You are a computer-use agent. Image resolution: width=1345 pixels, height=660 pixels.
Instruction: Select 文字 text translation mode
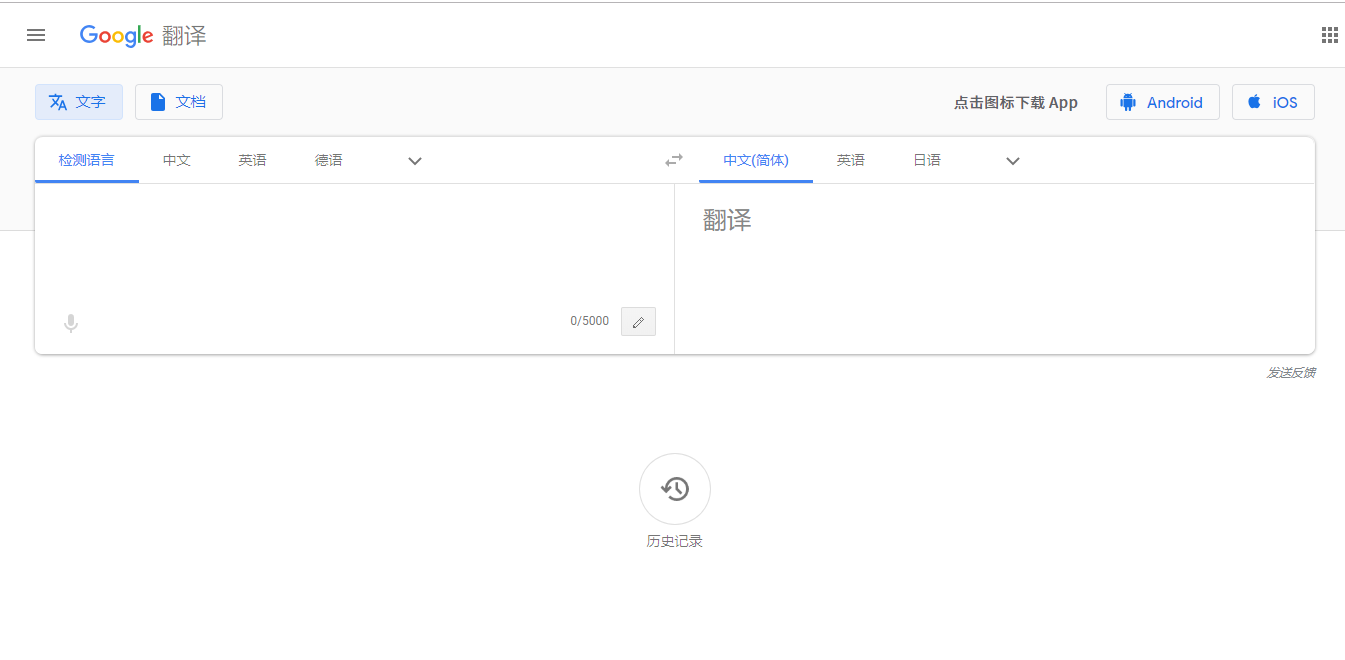(x=79, y=102)
